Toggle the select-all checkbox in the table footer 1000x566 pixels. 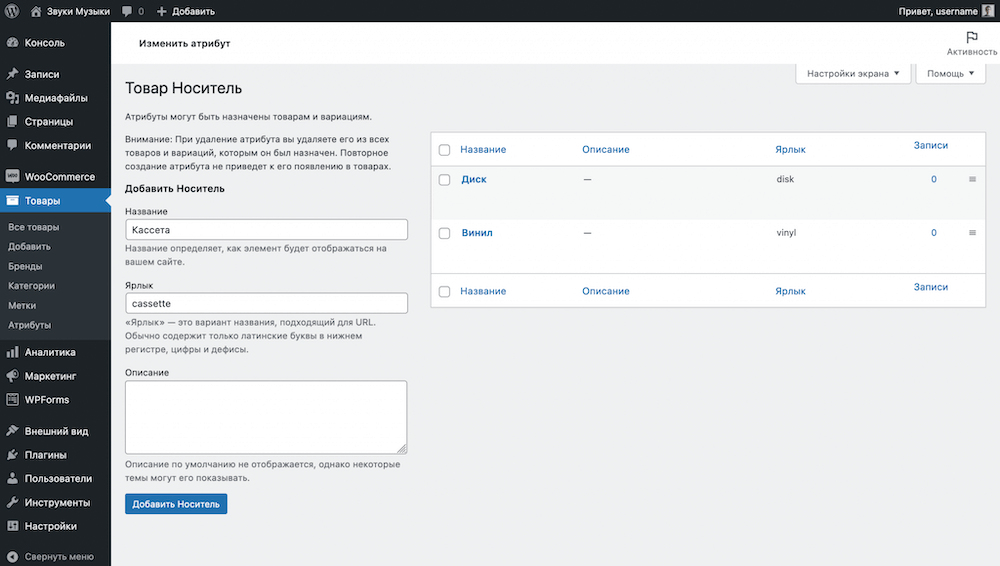pyautogui.click(x=445, y=292)
